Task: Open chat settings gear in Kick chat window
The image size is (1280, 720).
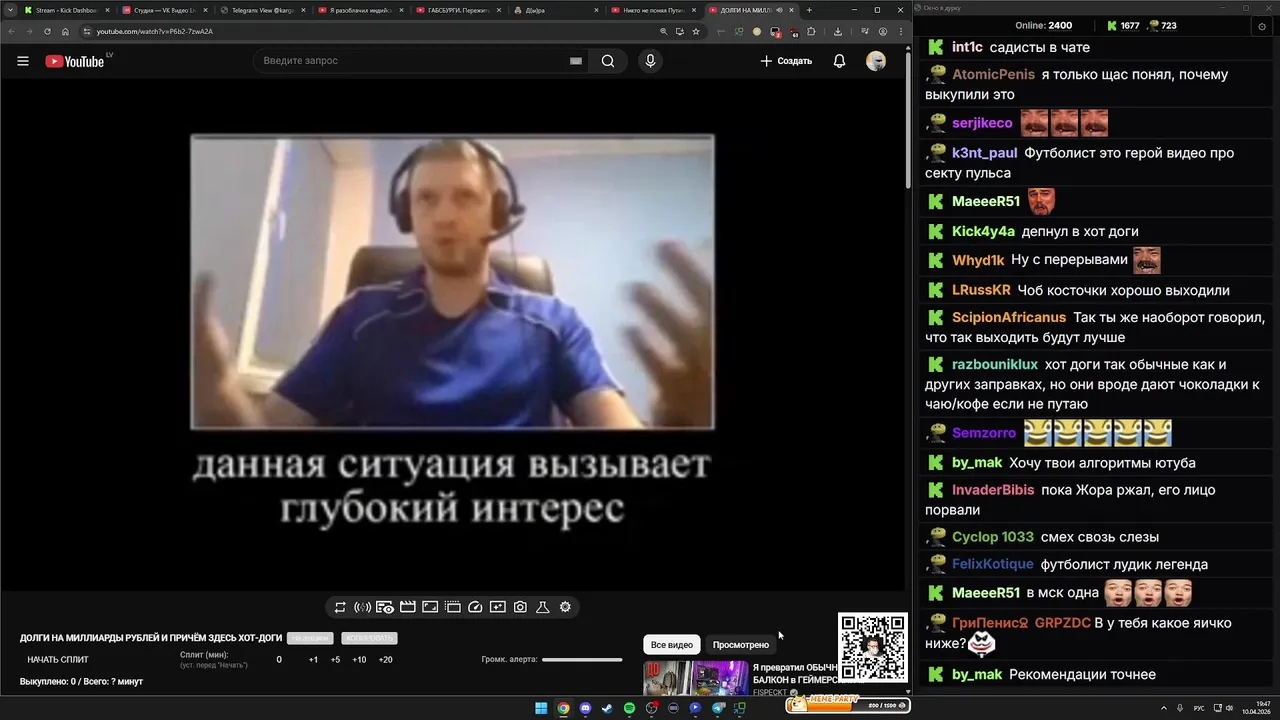Action: 1261,26
